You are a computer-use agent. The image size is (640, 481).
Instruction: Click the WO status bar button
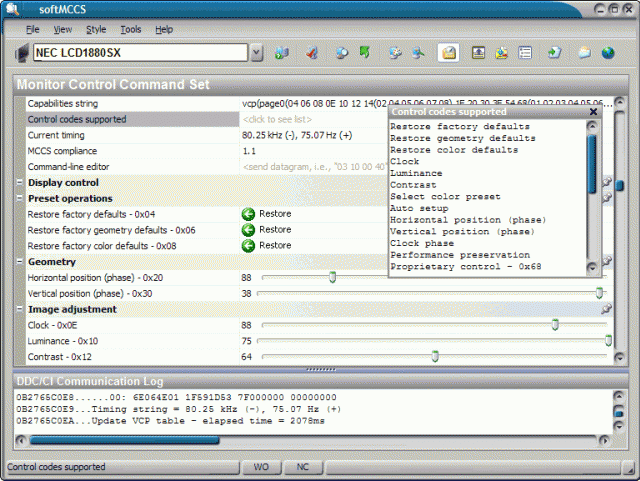click(x=261, y=467)
